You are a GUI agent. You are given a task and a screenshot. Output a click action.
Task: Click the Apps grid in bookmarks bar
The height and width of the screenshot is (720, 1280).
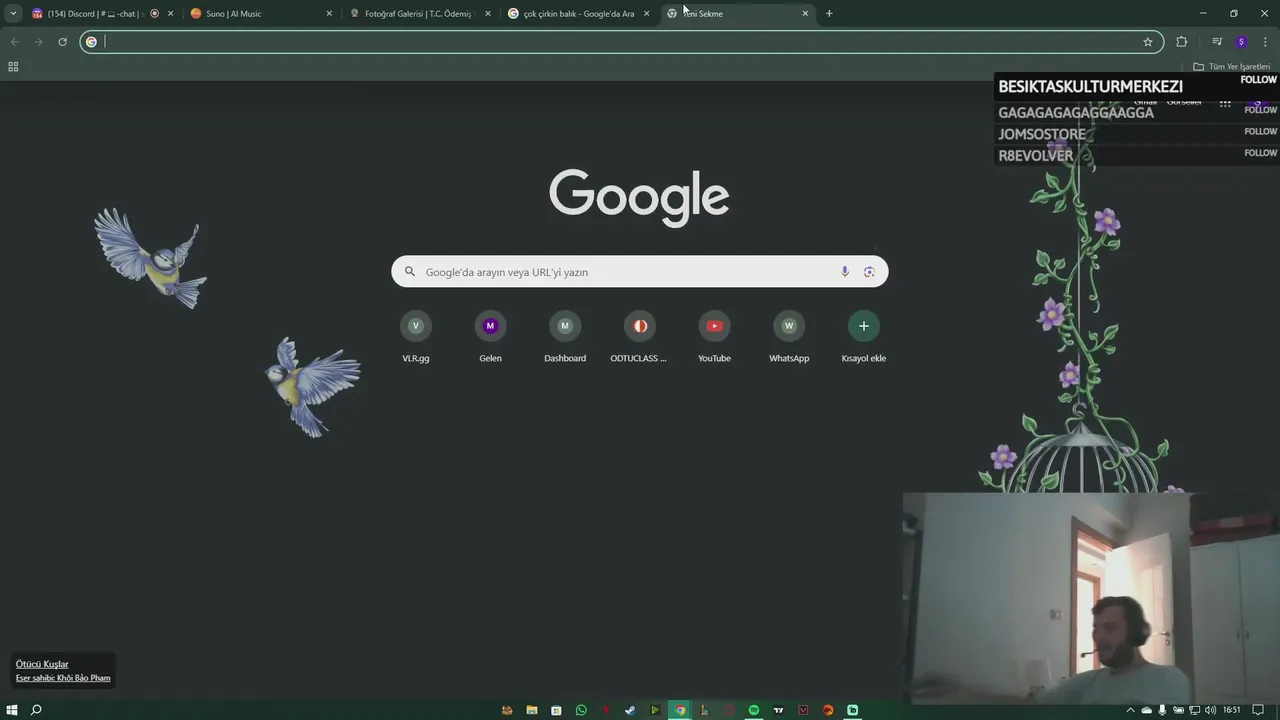(x=13, y=67)
